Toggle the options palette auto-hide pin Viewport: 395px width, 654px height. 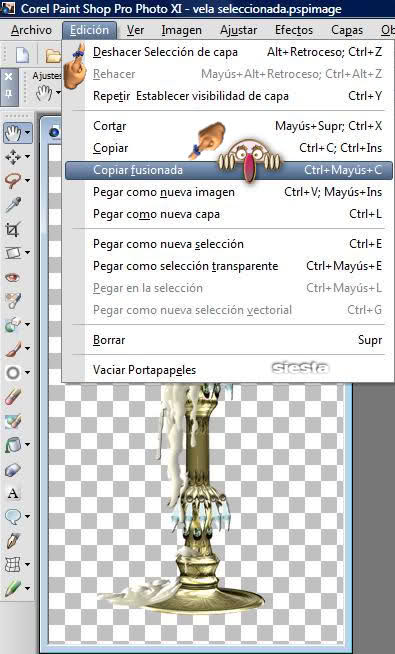(8, 93)
